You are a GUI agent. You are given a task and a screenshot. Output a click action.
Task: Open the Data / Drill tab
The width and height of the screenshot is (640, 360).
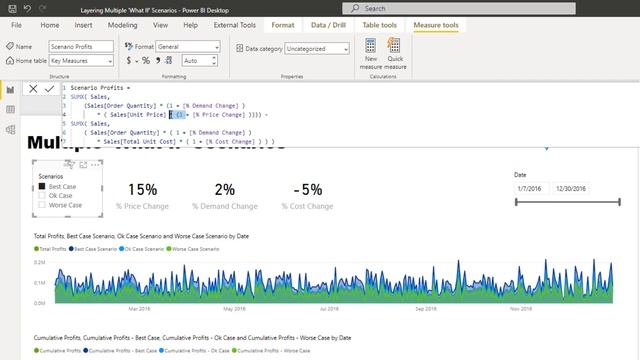click(328, 25)
